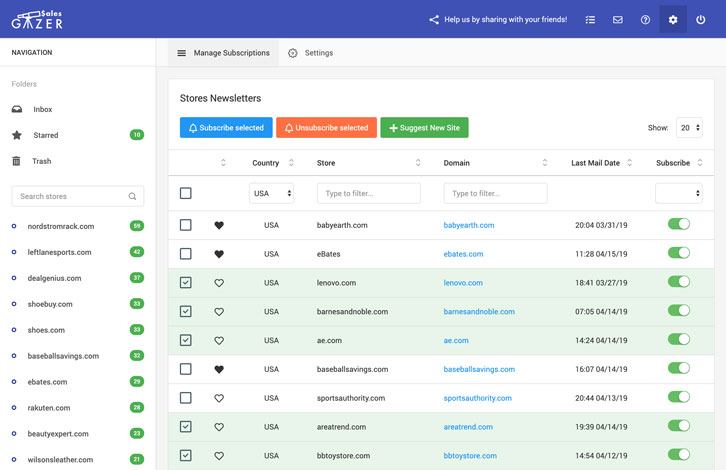Open wilsonsleather.com in the sidebar
Screen dimensions: 726x470
tap(60, 460)
